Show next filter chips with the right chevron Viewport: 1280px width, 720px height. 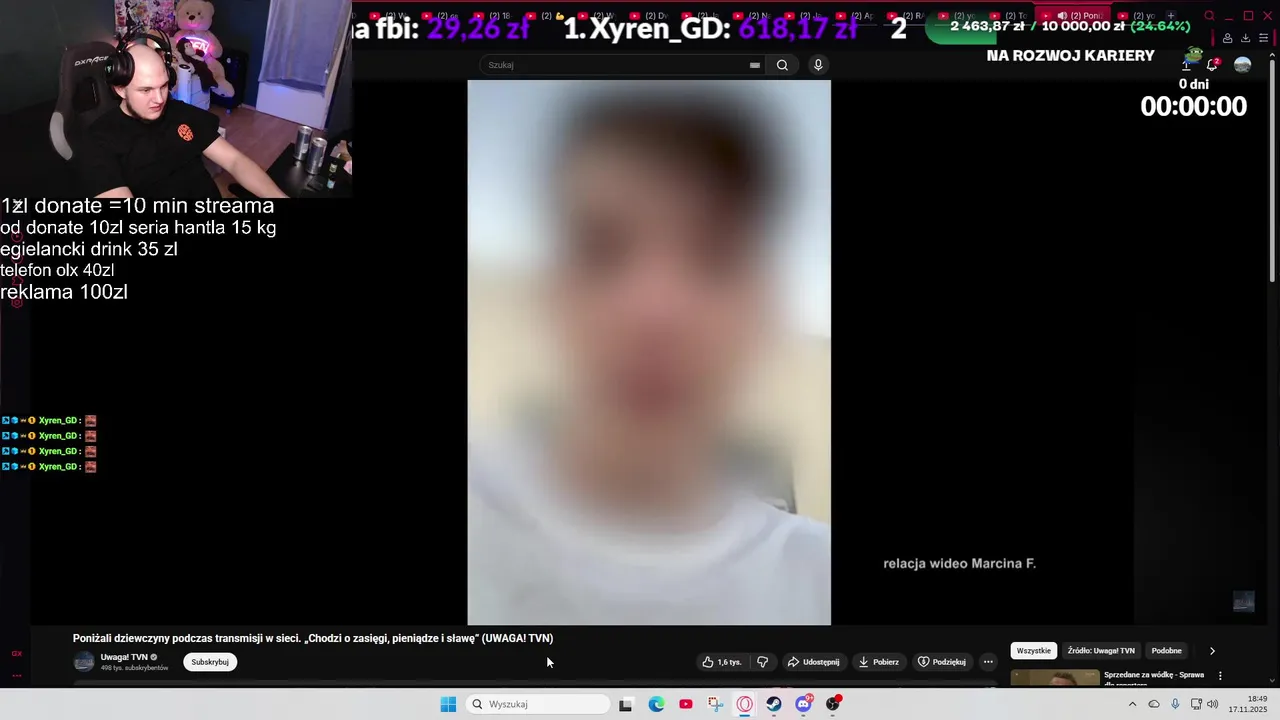tap(1212, 651)
